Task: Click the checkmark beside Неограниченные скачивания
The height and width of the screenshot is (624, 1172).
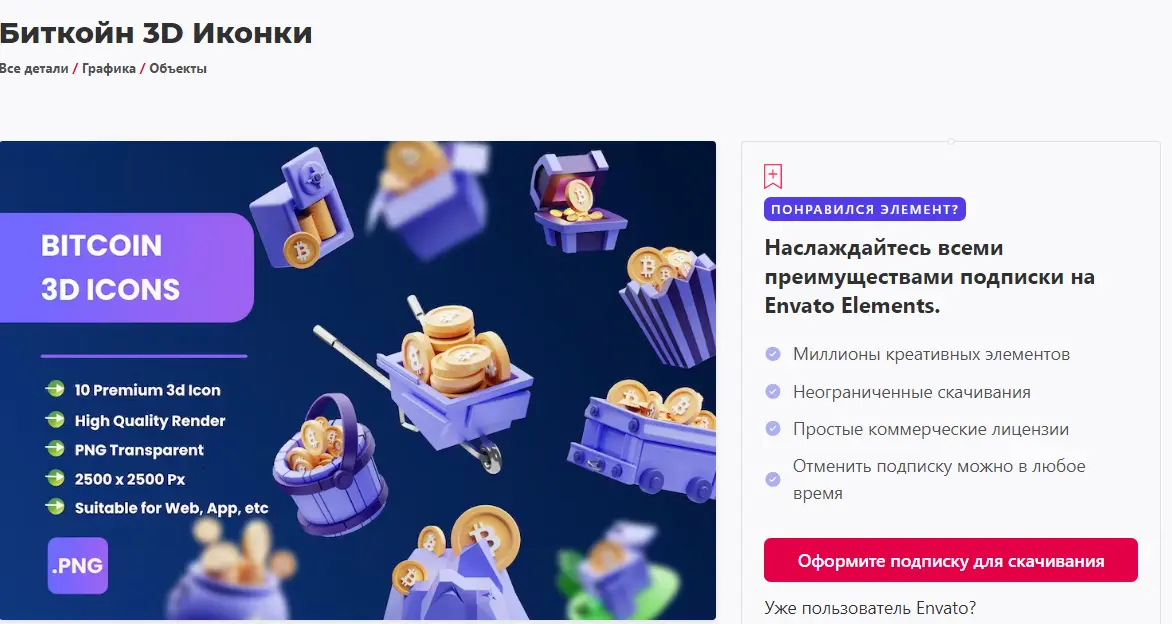Action: click(x=773, y=392)
